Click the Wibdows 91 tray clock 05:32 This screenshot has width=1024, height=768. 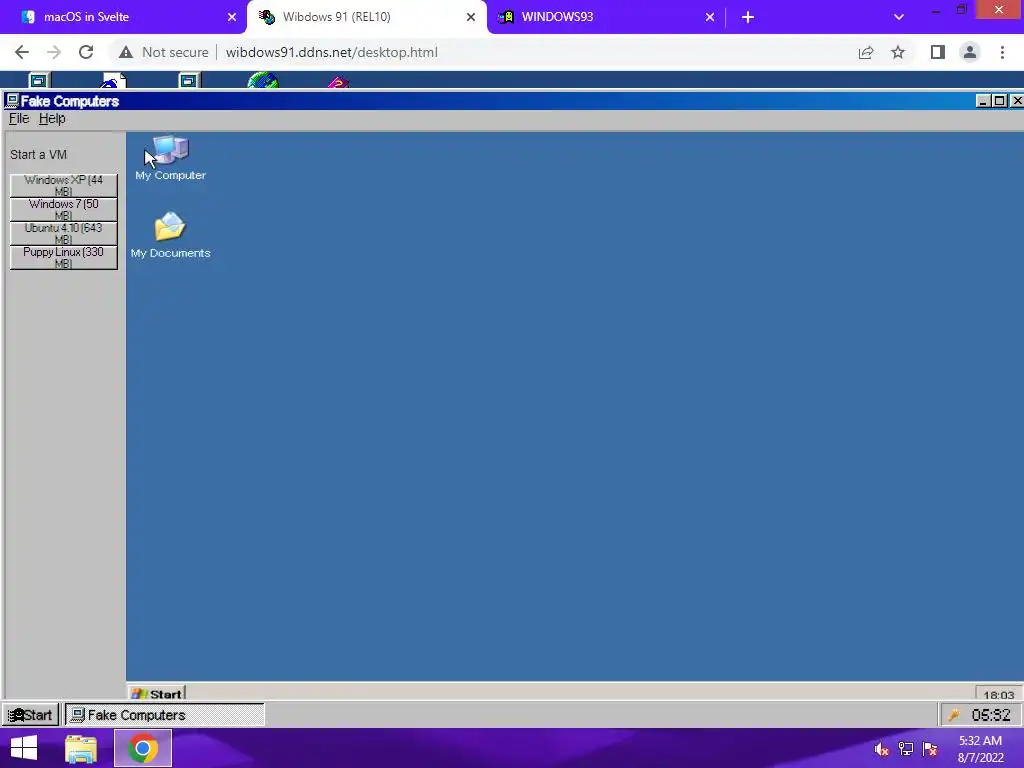coord(991,715)
